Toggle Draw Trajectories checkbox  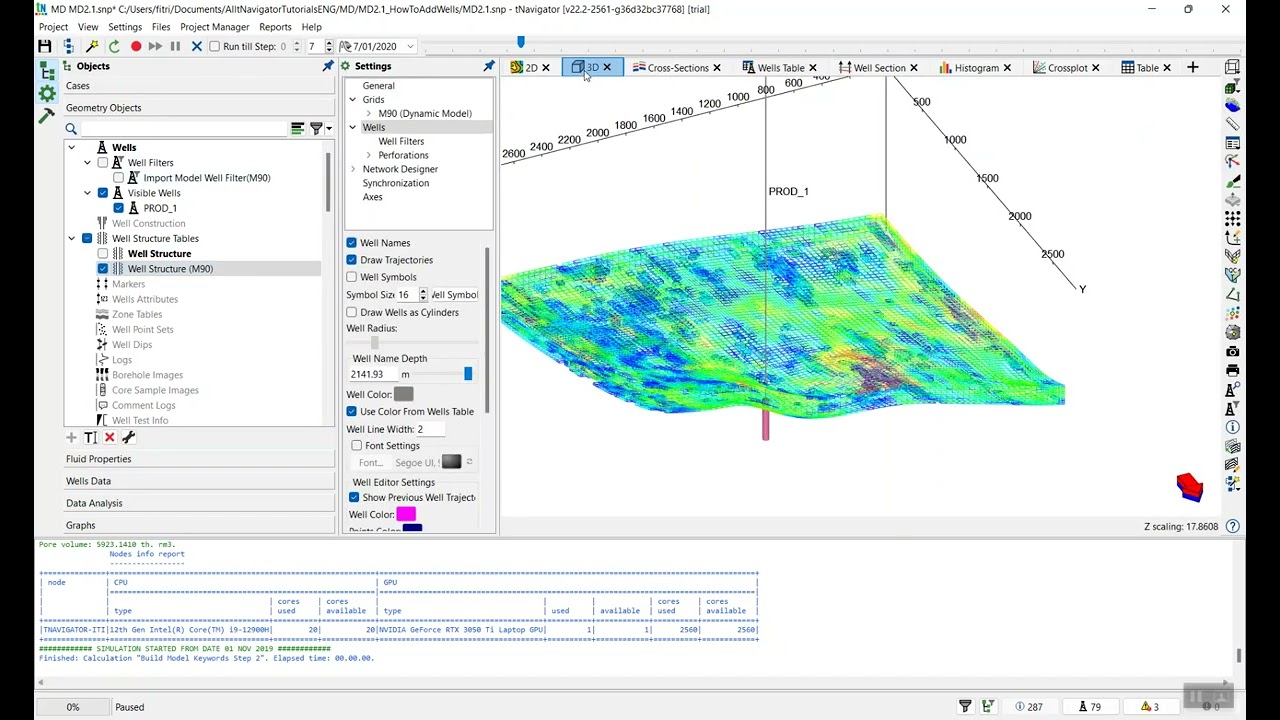pos(352,260)
